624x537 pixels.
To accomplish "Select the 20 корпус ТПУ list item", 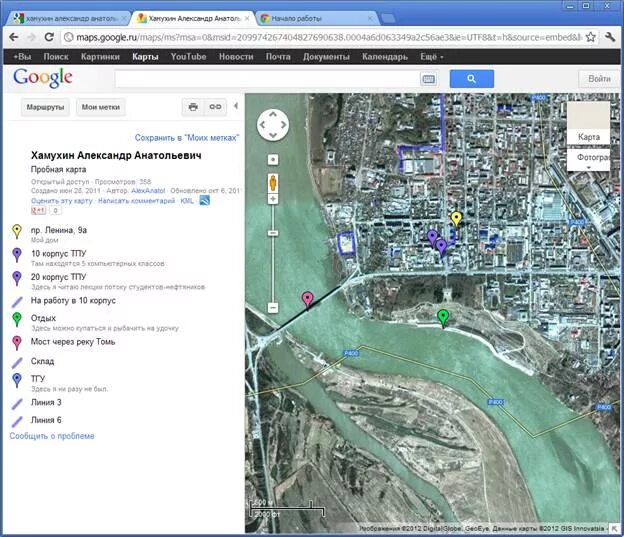I will click(58, 277).
